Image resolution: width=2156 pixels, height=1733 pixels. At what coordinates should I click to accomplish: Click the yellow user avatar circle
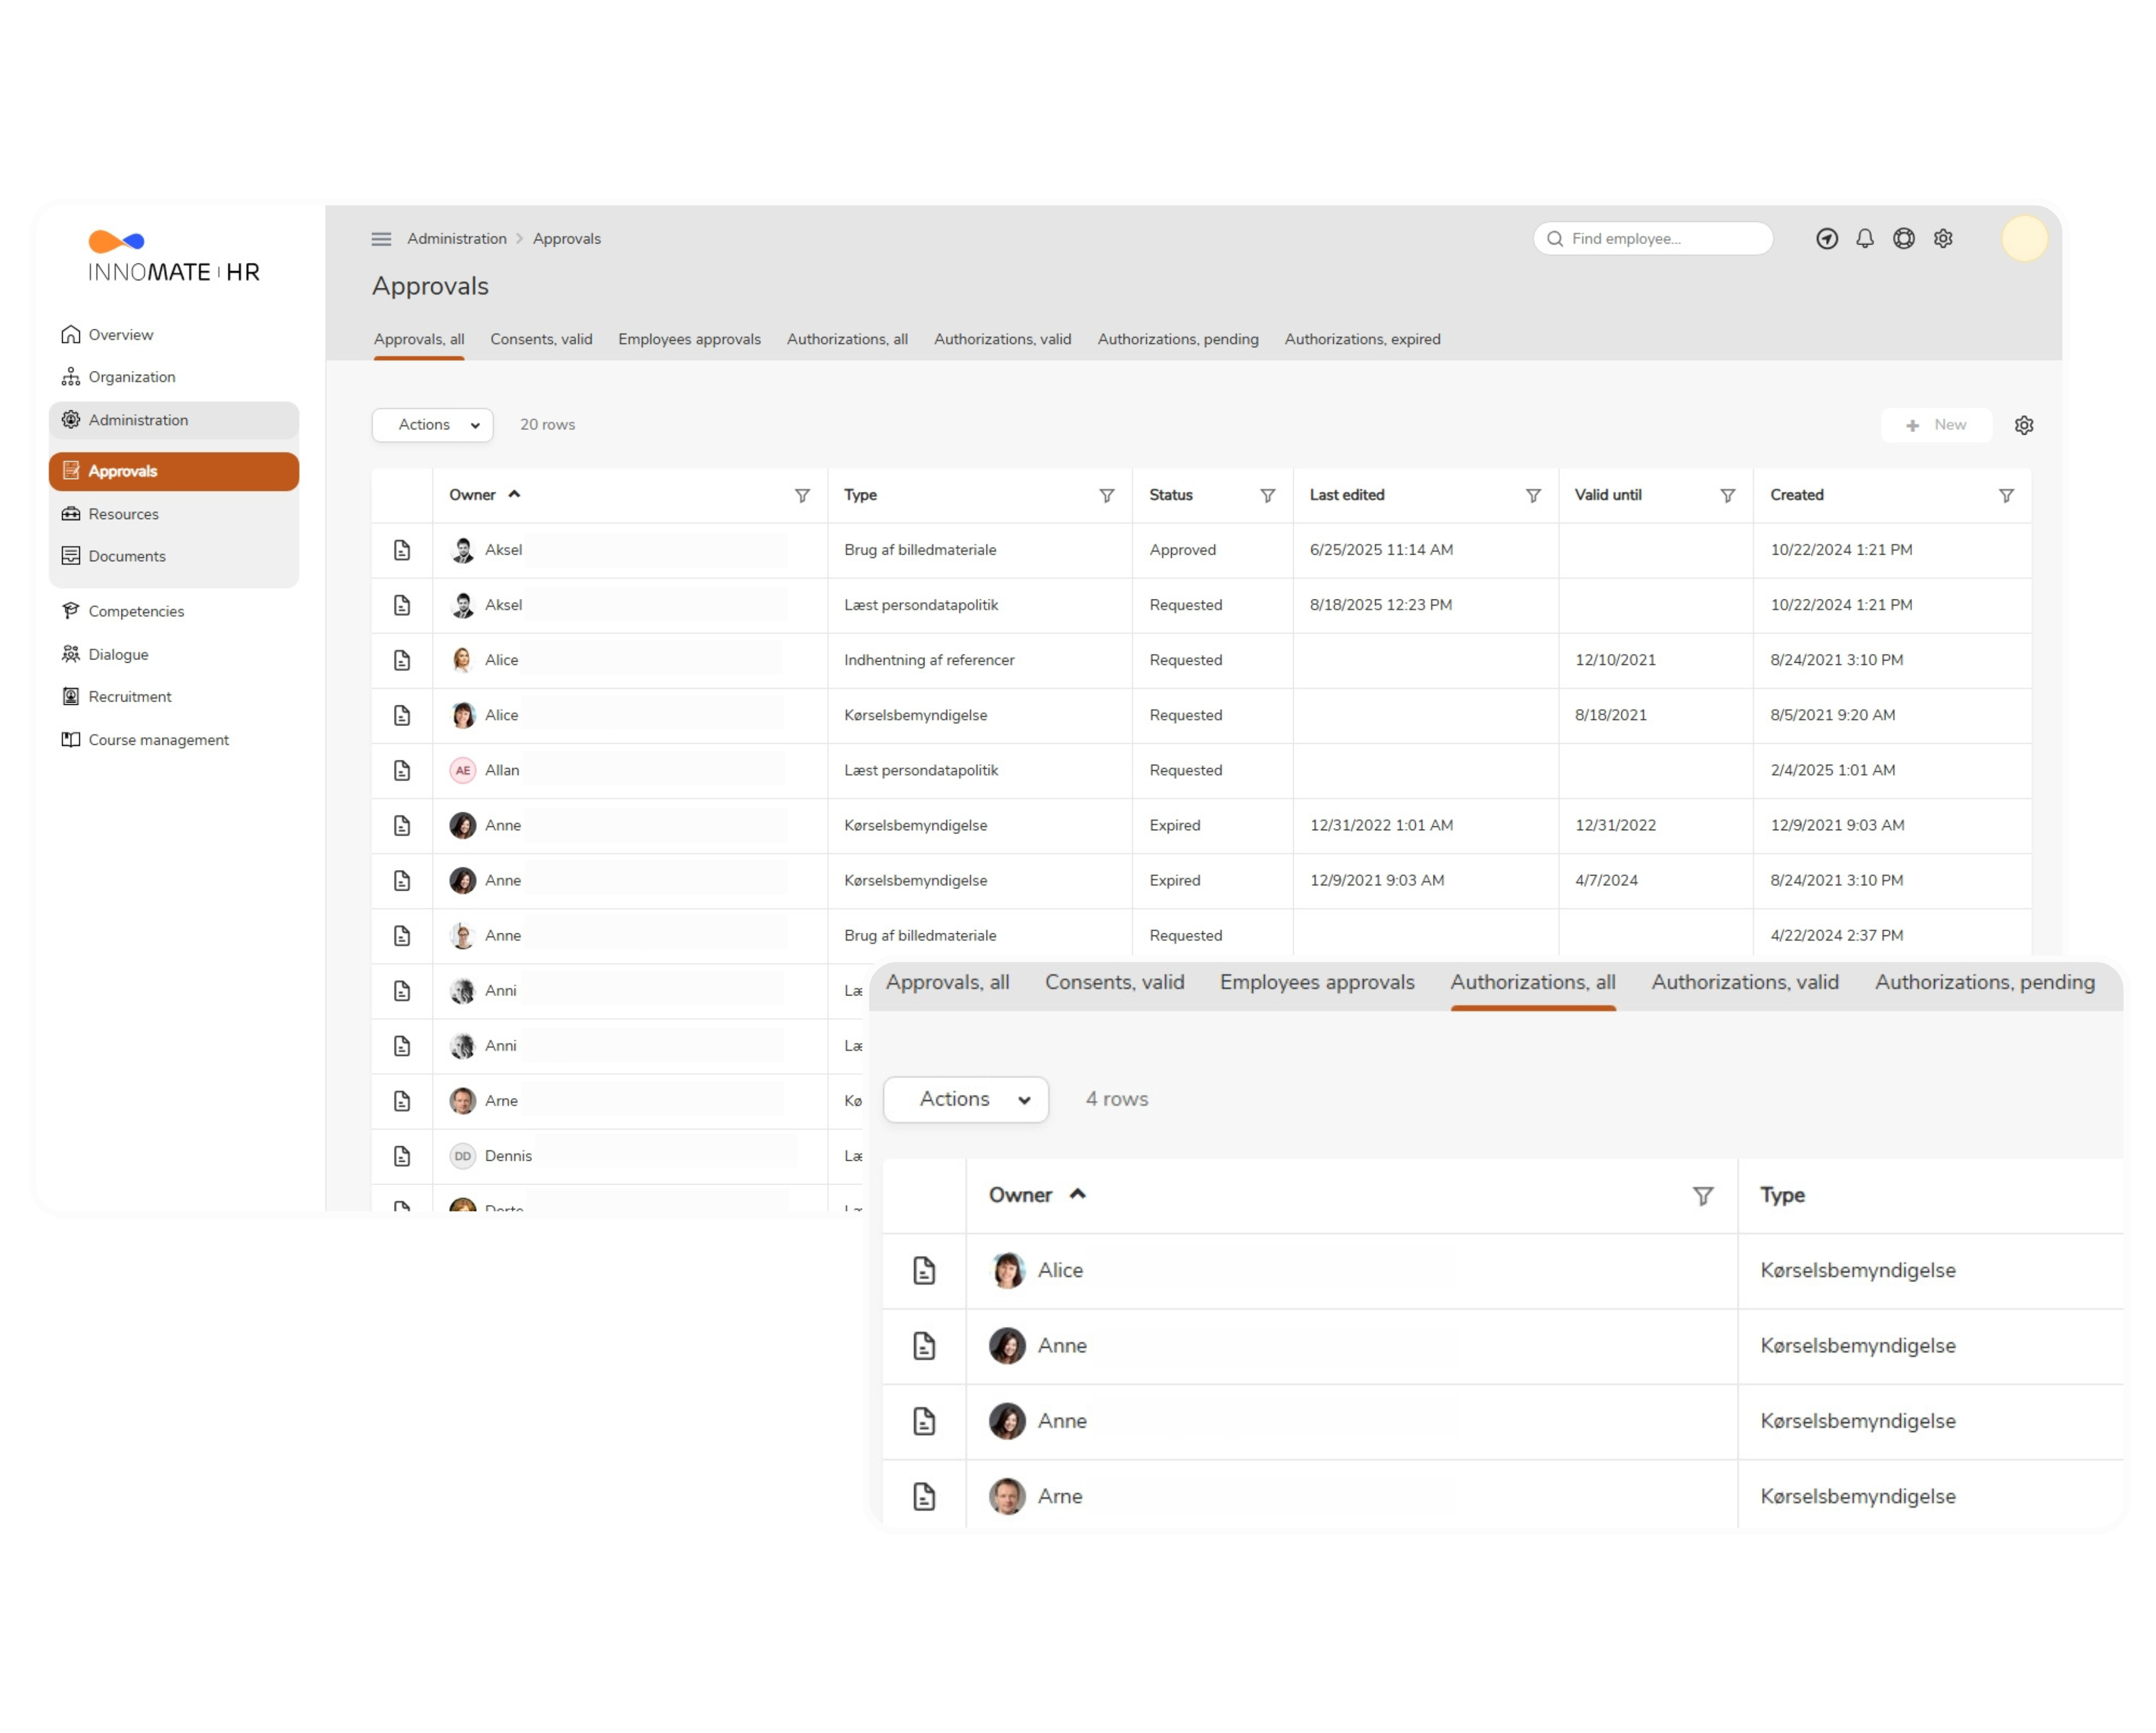pyautogui.click(x=2024, y=239)
